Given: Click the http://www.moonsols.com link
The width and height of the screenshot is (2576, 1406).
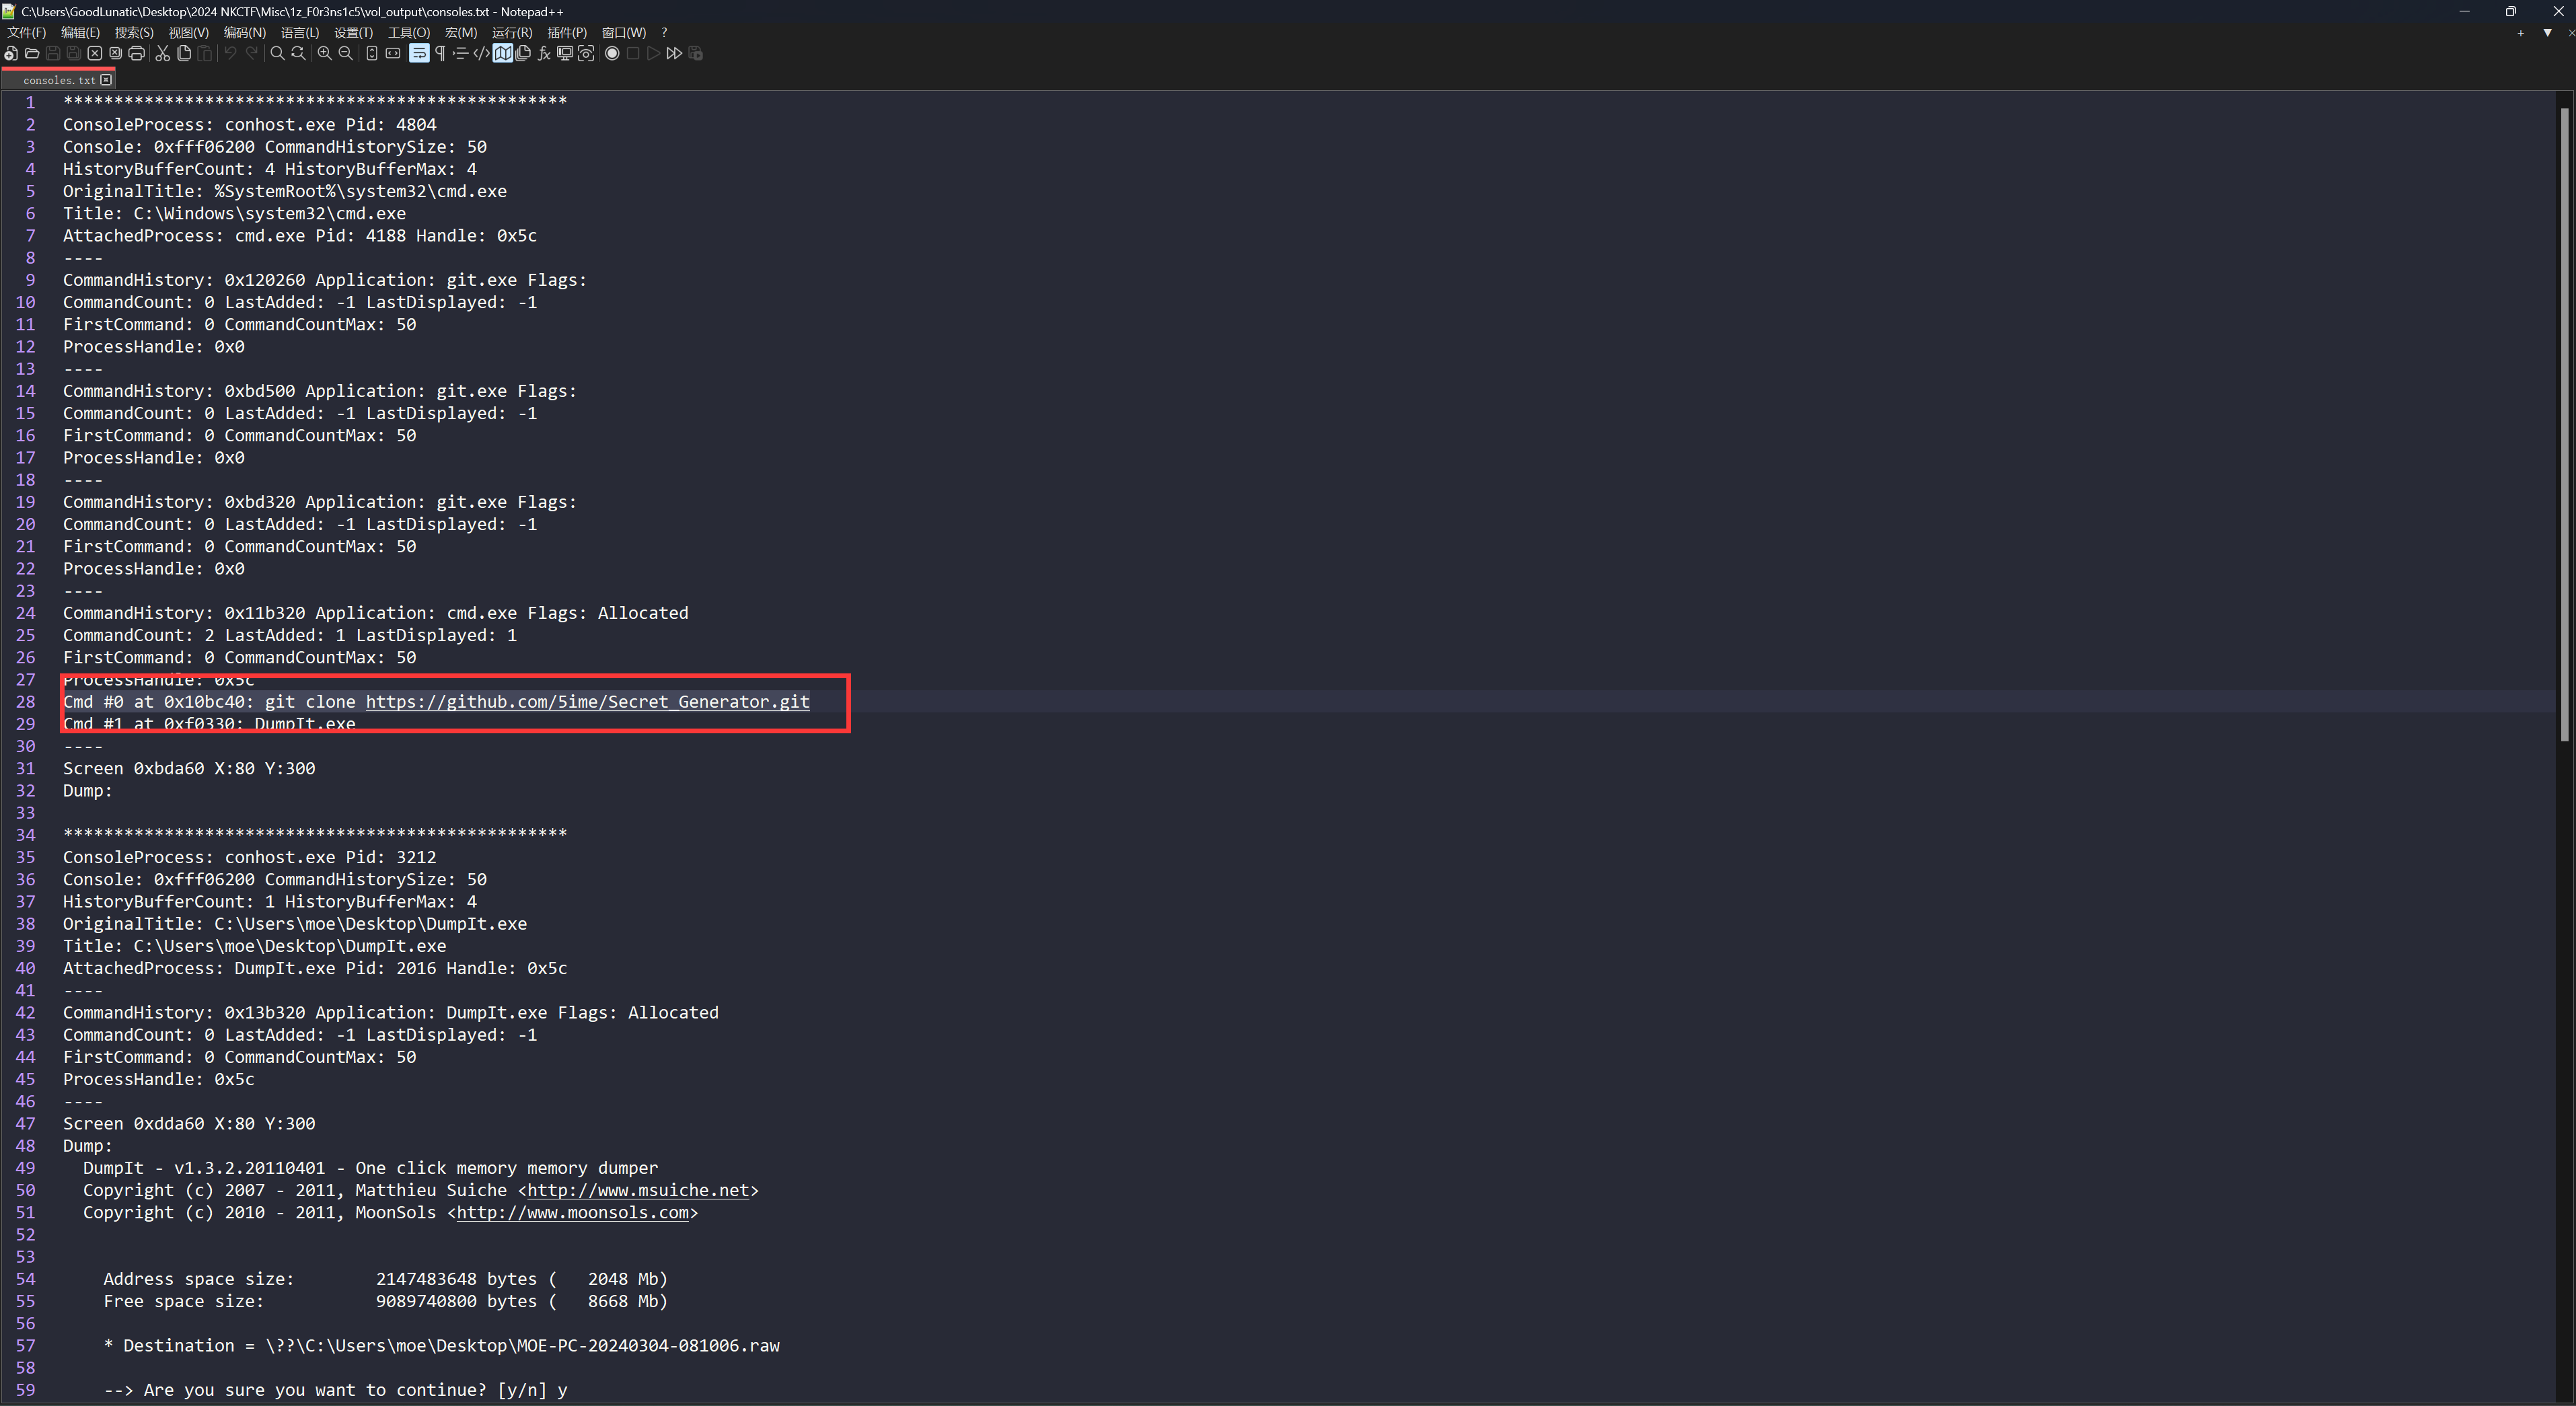Looking at the screenshot, I should [x=572, y=1212].
